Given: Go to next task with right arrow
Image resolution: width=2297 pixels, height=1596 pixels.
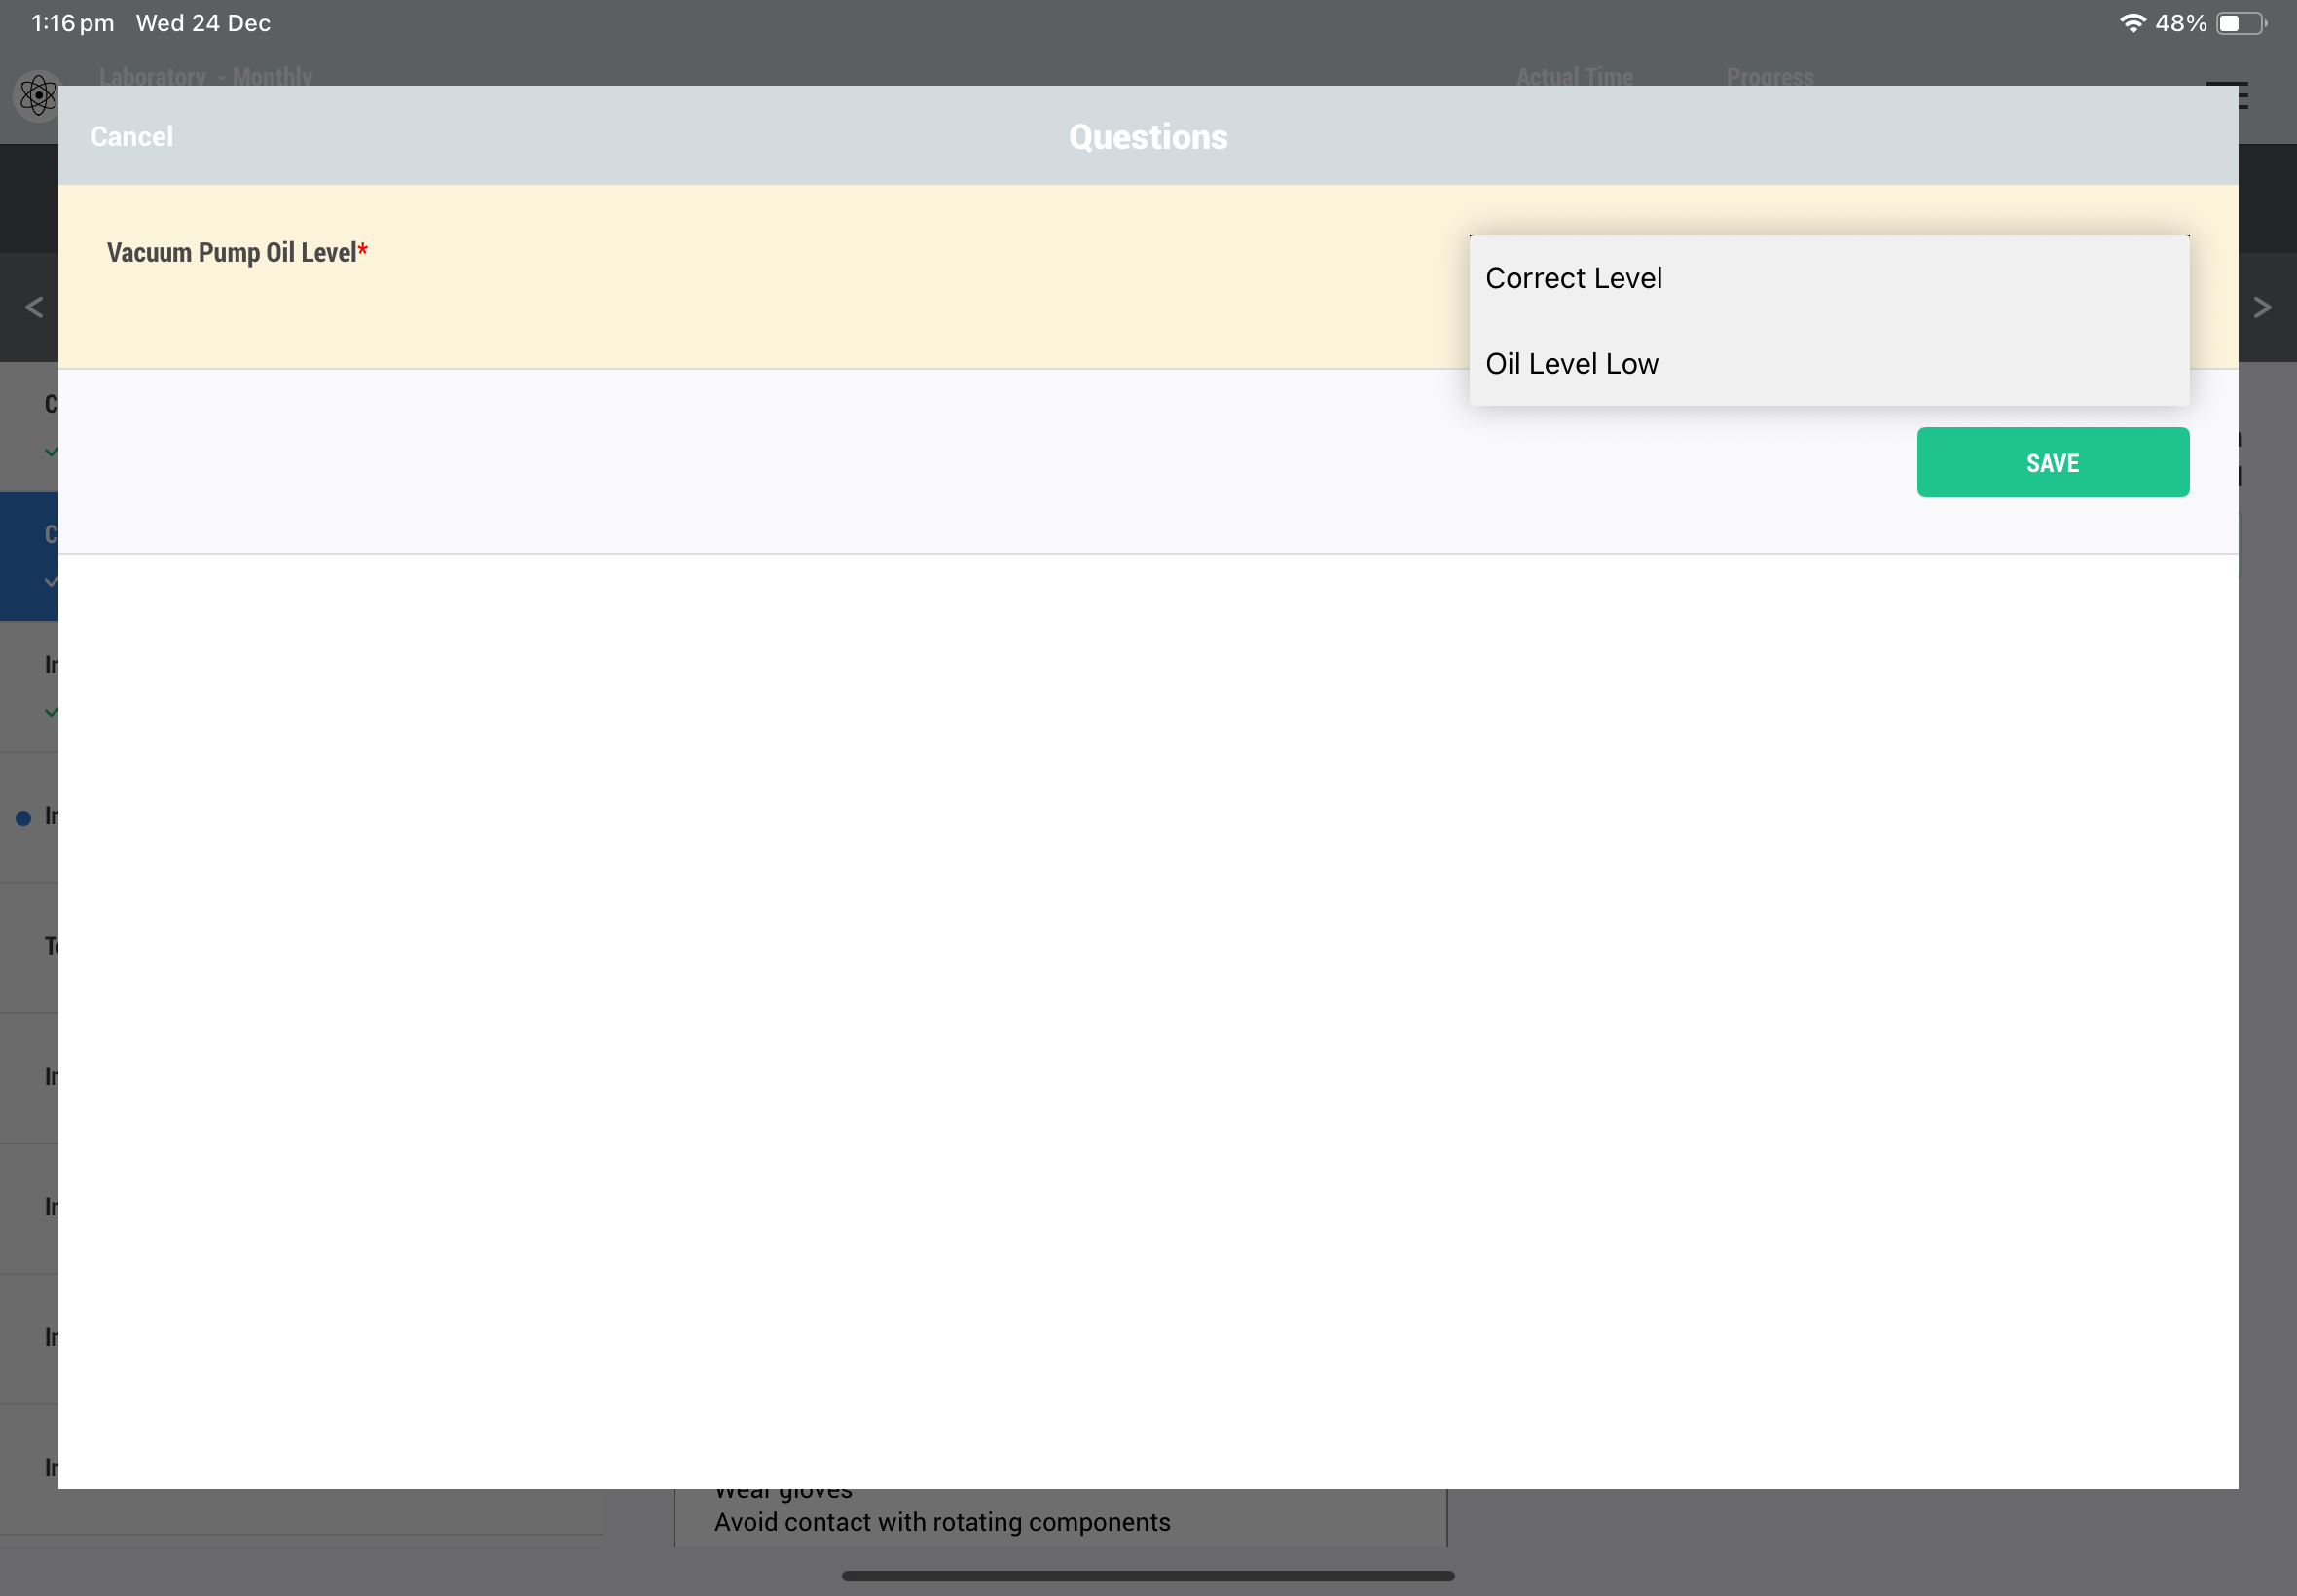Looking at the screenshot, I should 2262,308.
